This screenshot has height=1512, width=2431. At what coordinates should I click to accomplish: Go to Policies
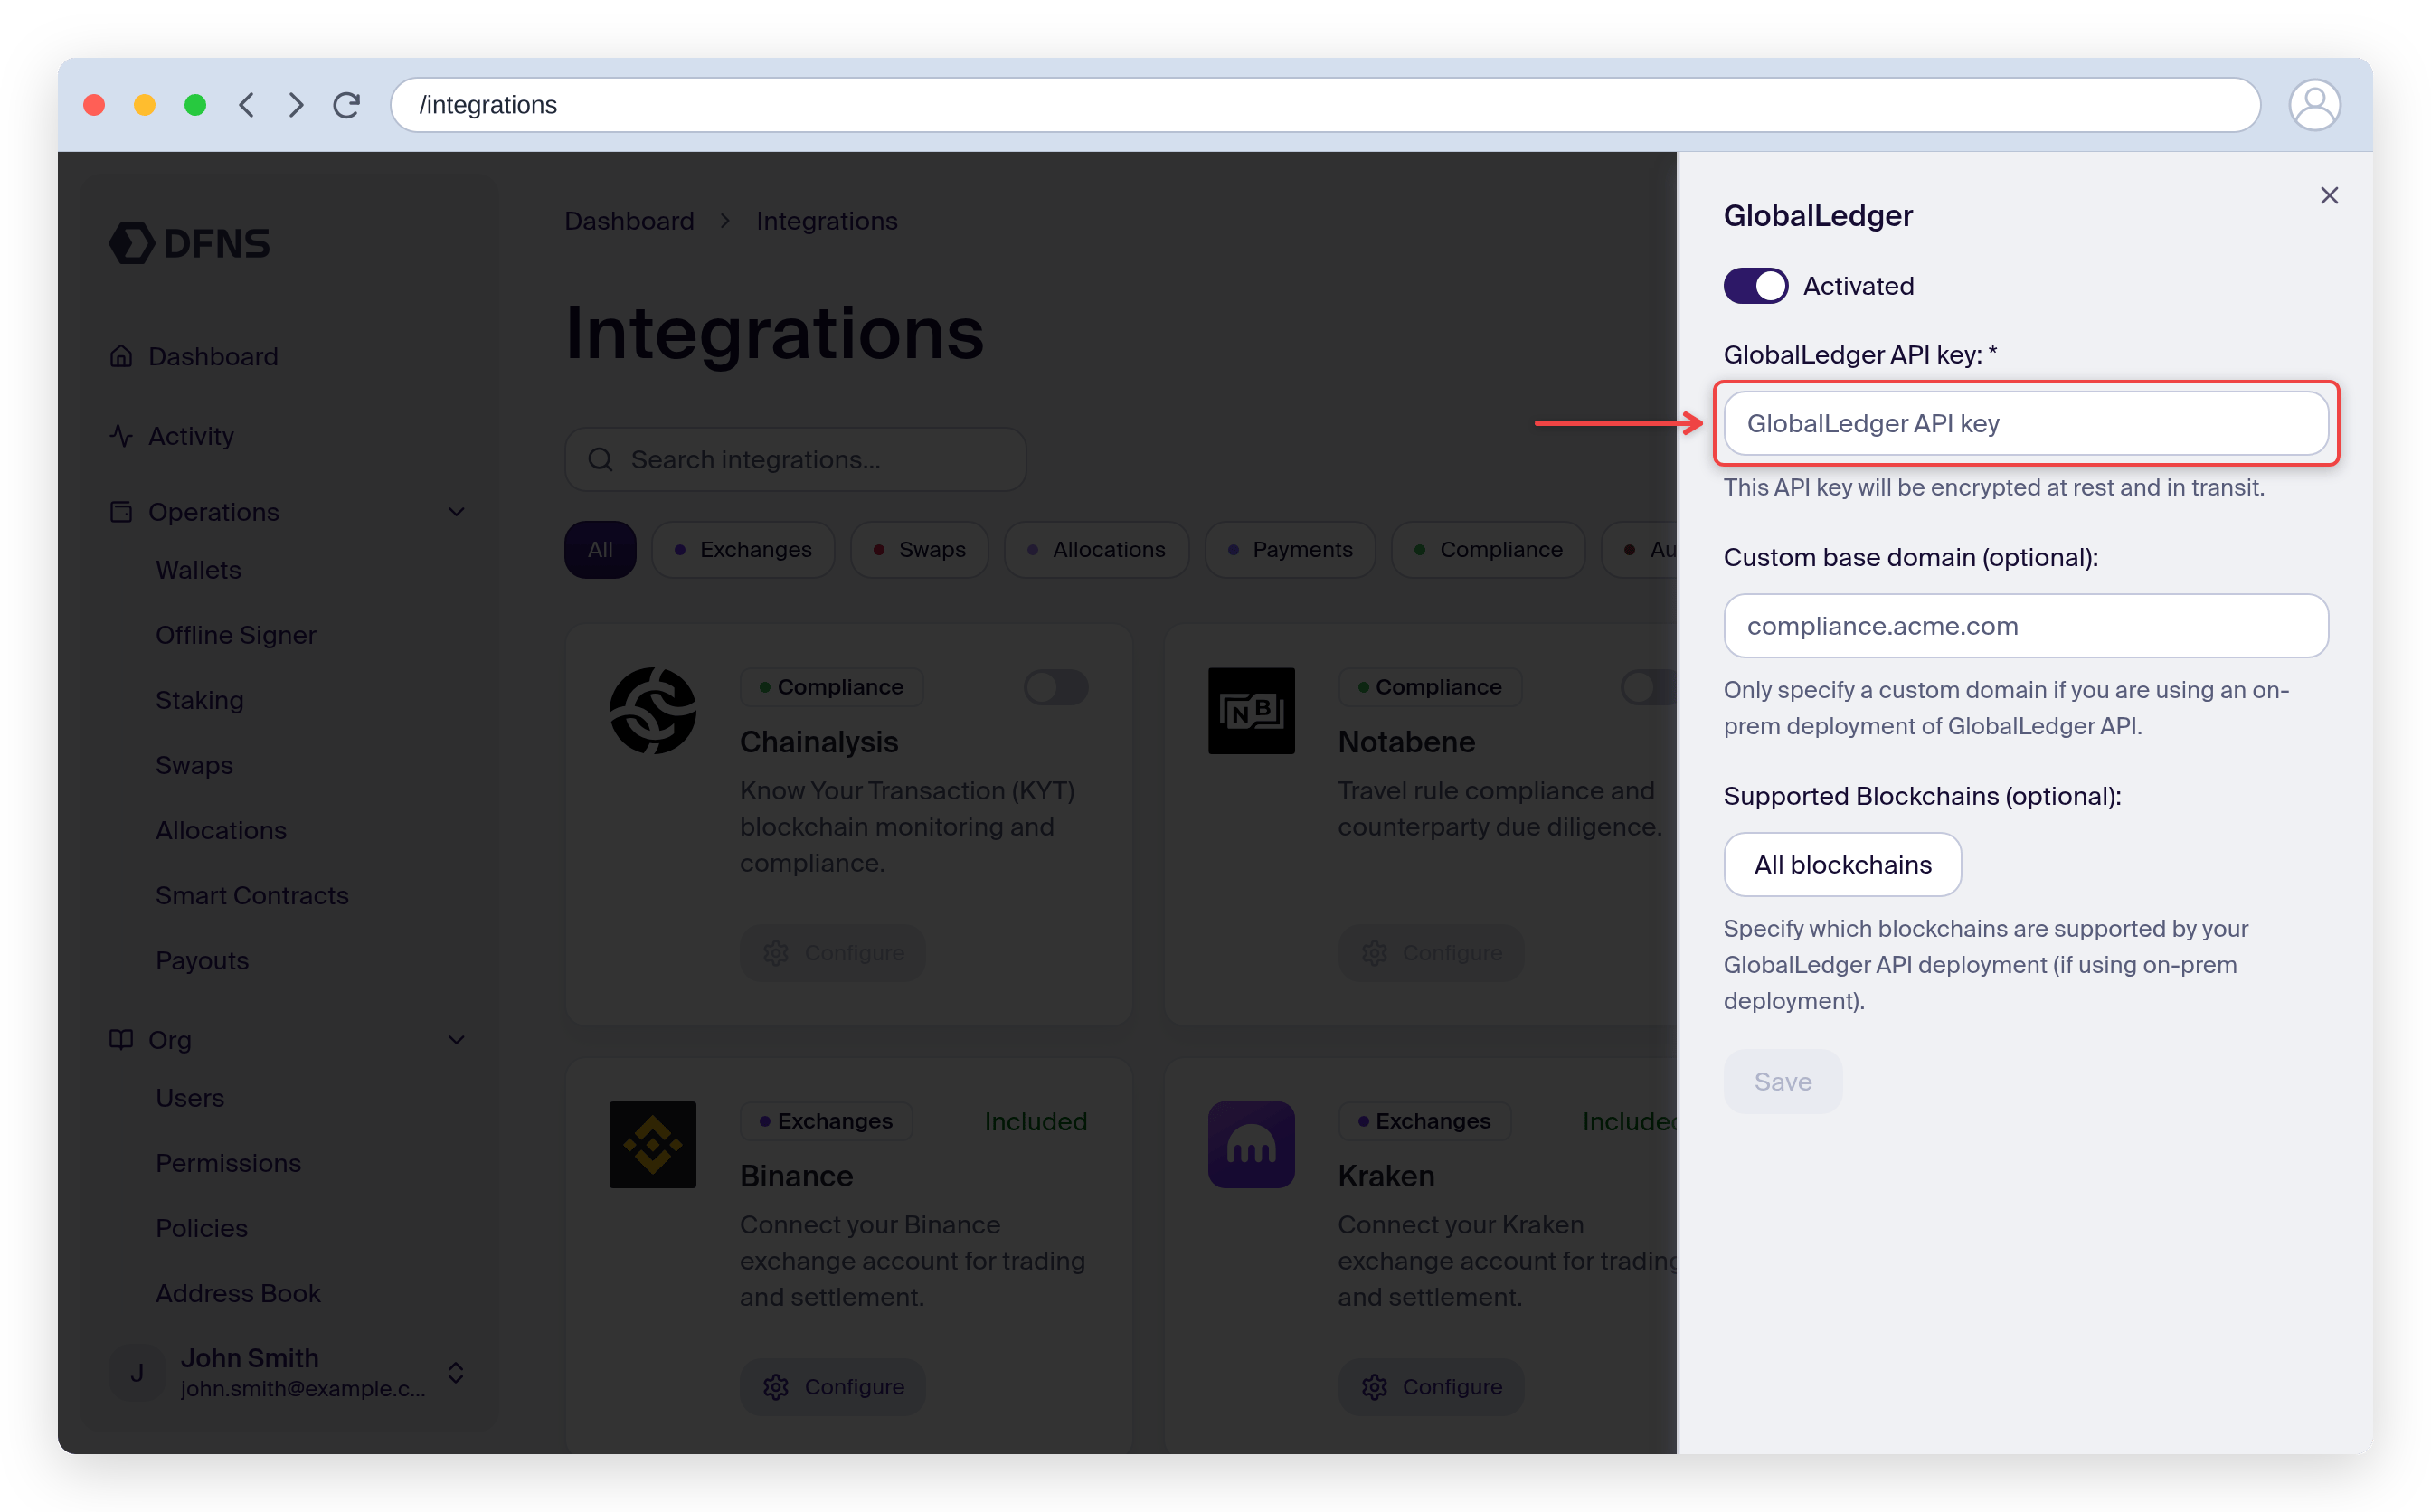tap(201, 1228)
